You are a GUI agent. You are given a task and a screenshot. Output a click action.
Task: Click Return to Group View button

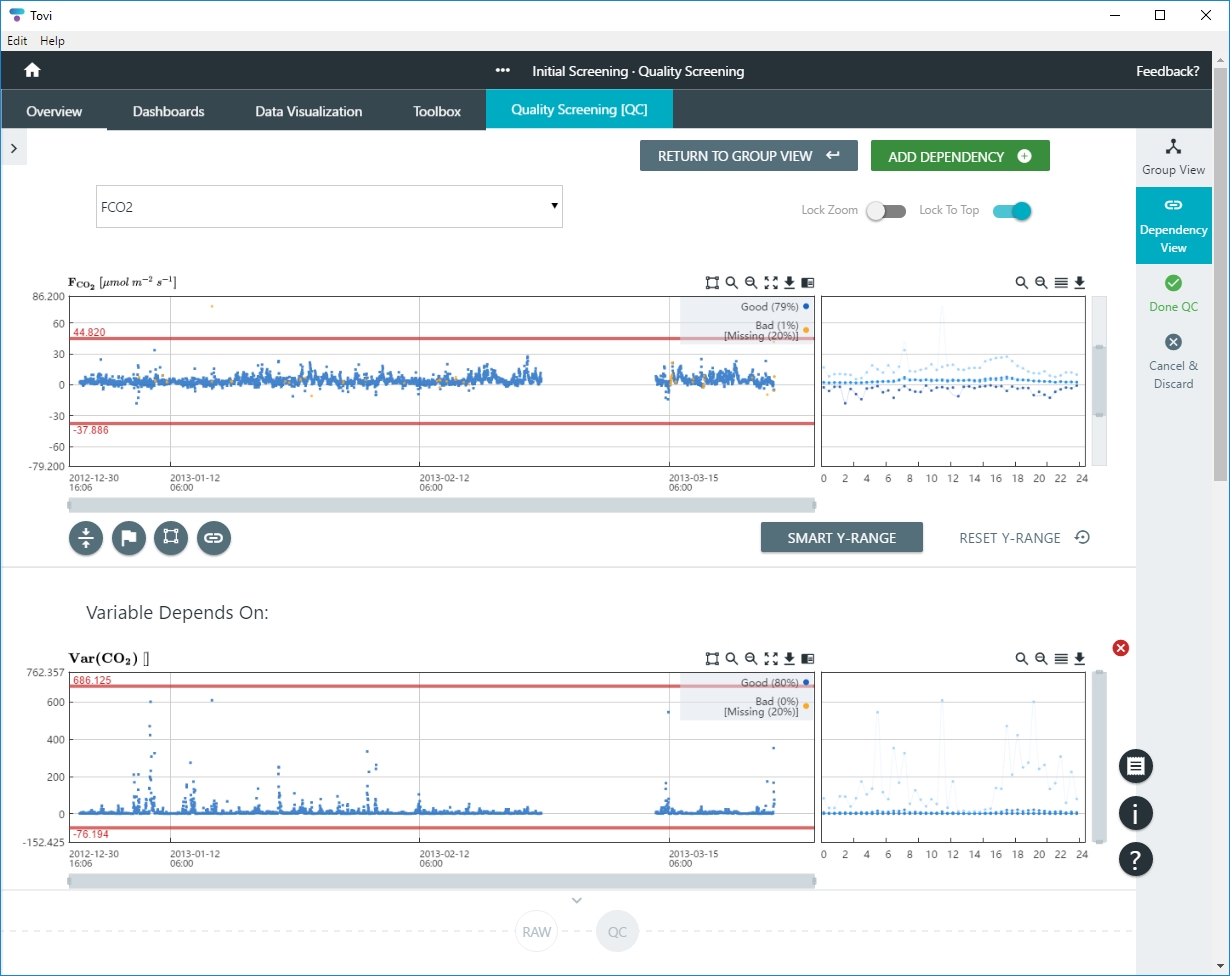[749, 156]
